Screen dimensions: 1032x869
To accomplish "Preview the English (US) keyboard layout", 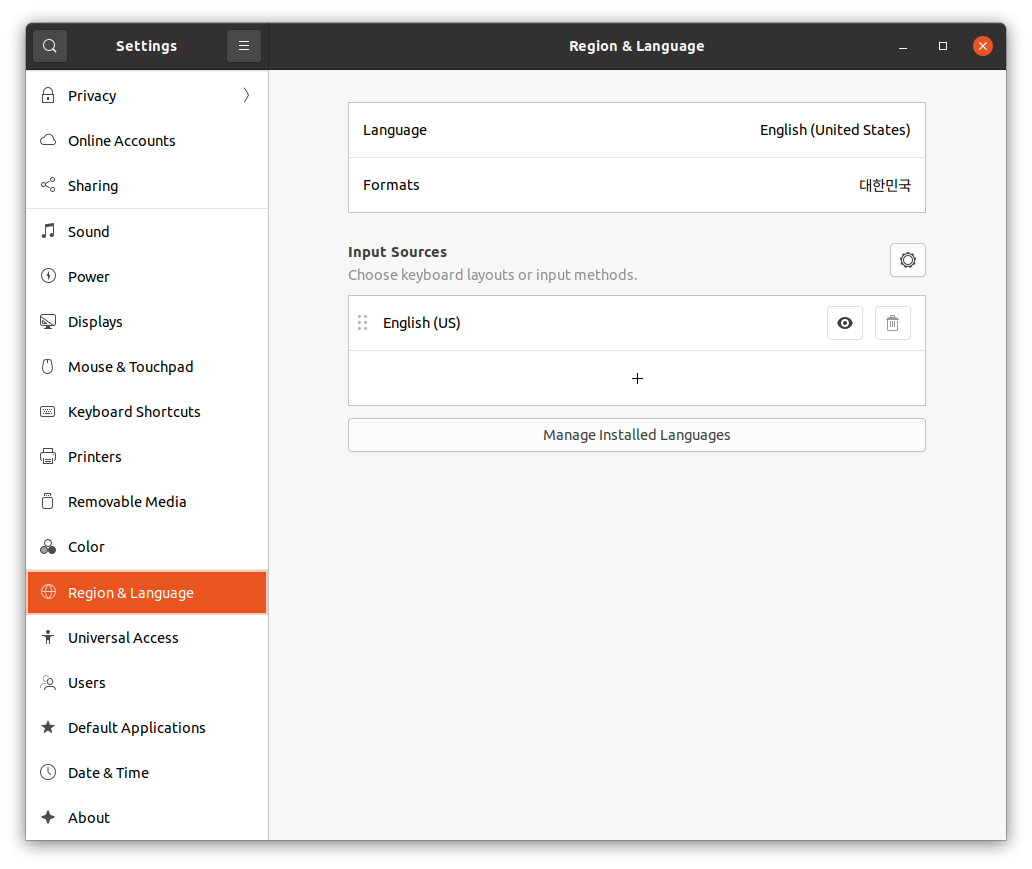I will pos(845,323).
